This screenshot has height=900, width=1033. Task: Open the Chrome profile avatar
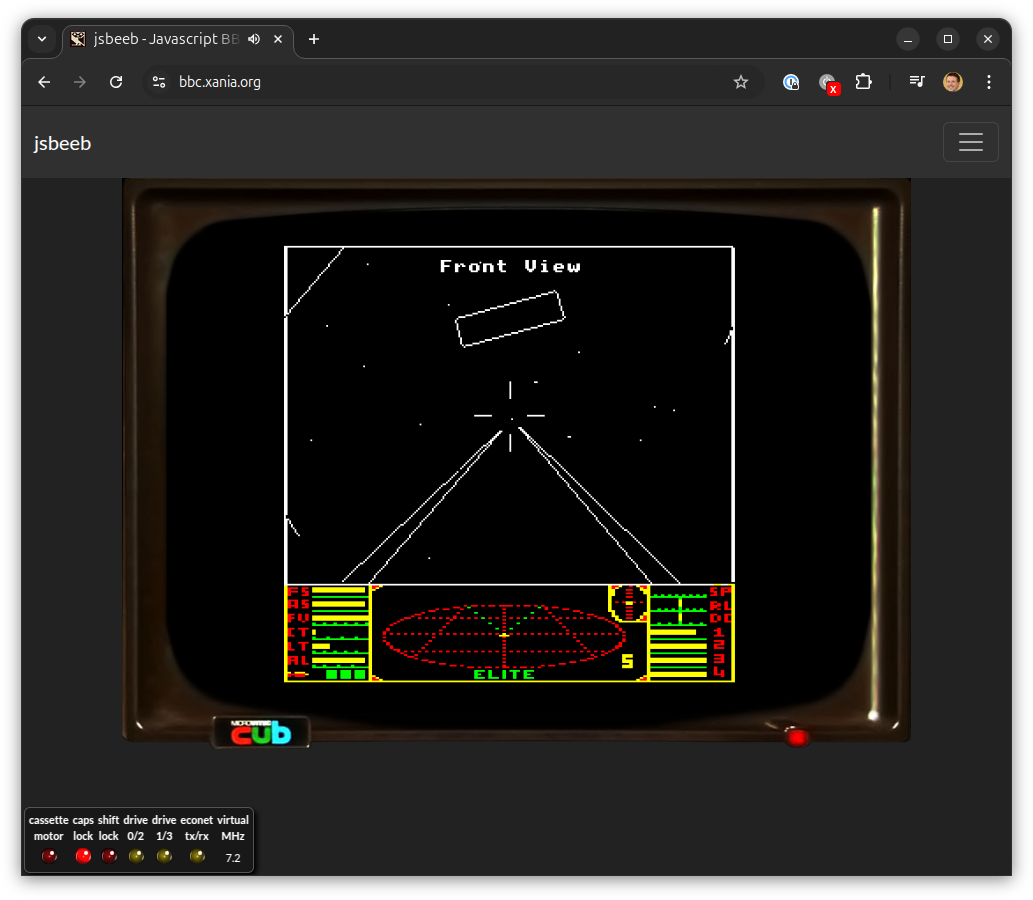click(x=953, y=82)
